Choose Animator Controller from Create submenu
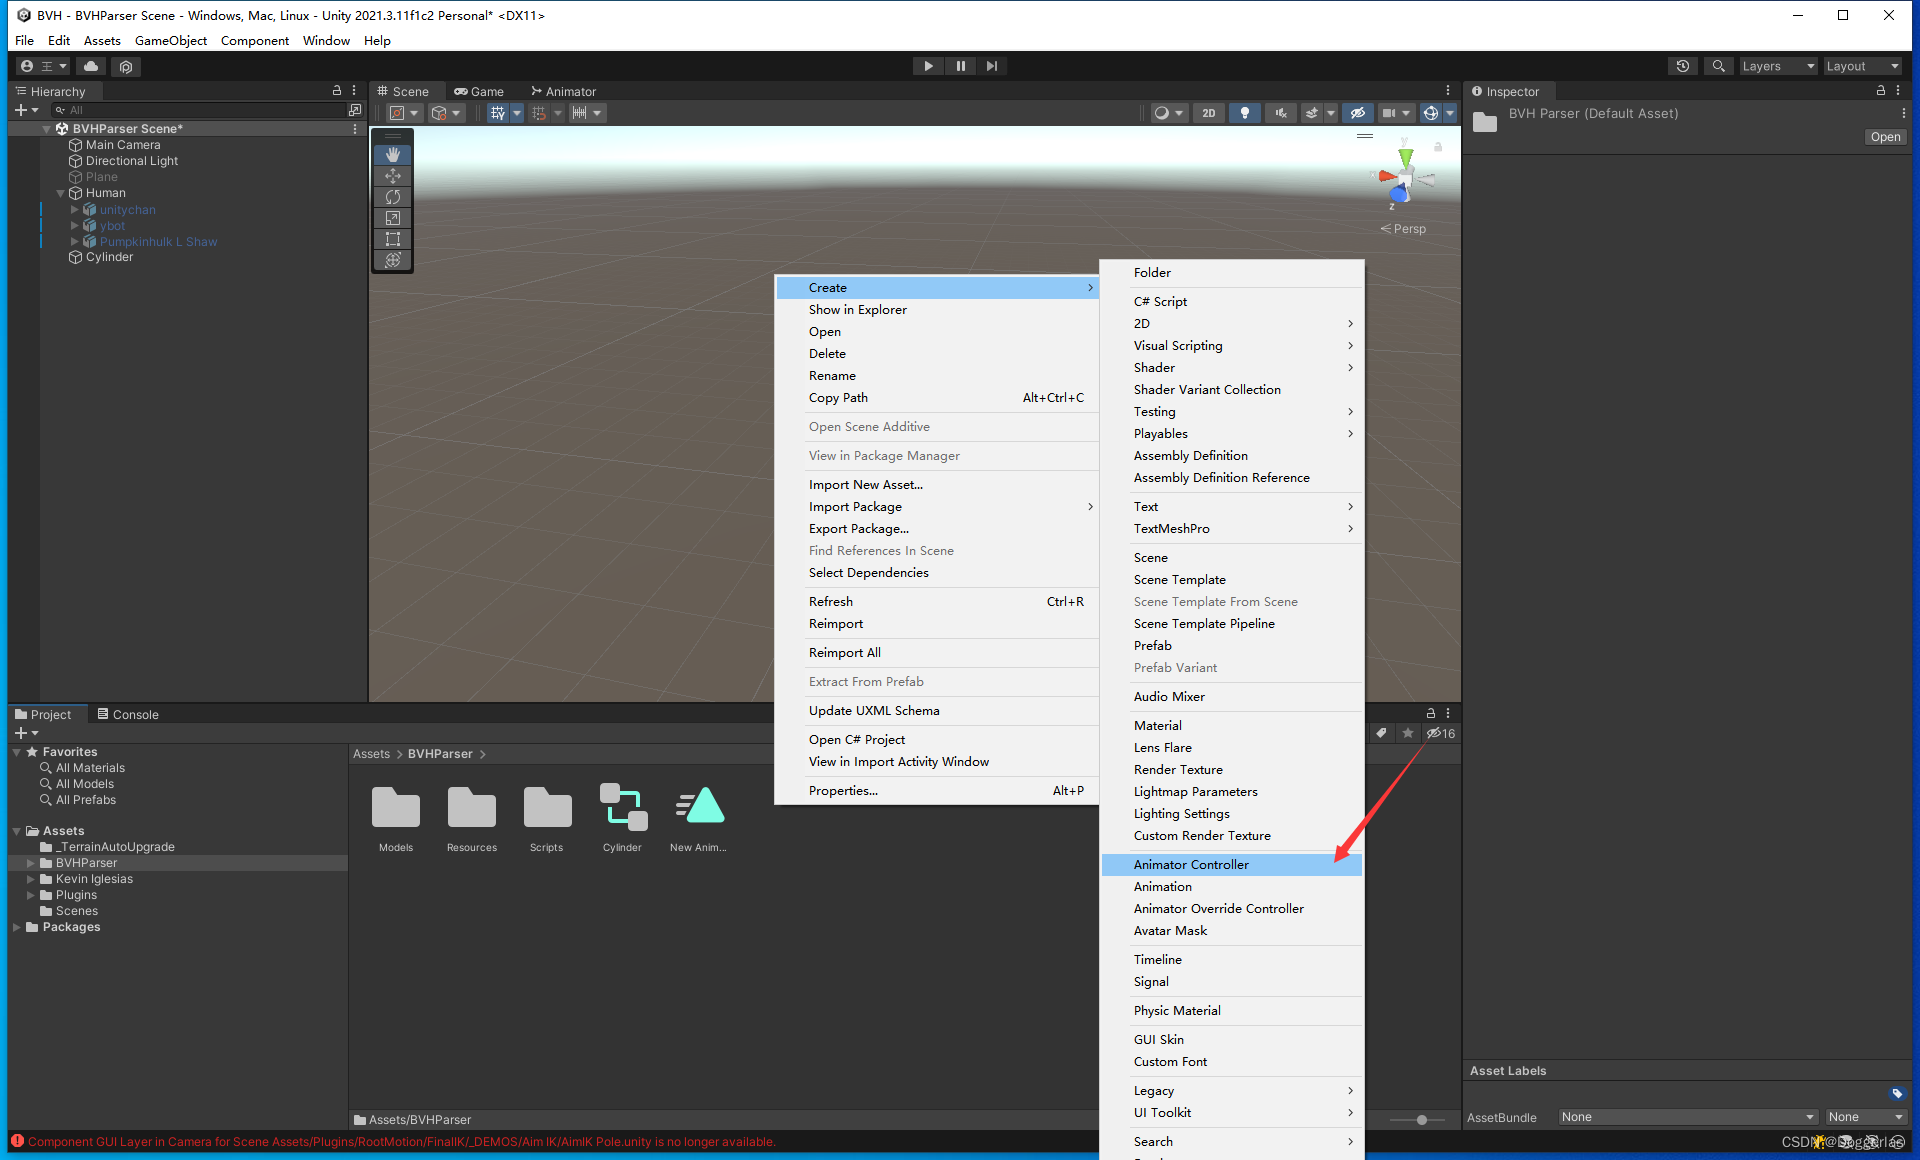The image size is (1920, 1160). click(1190, 864)
